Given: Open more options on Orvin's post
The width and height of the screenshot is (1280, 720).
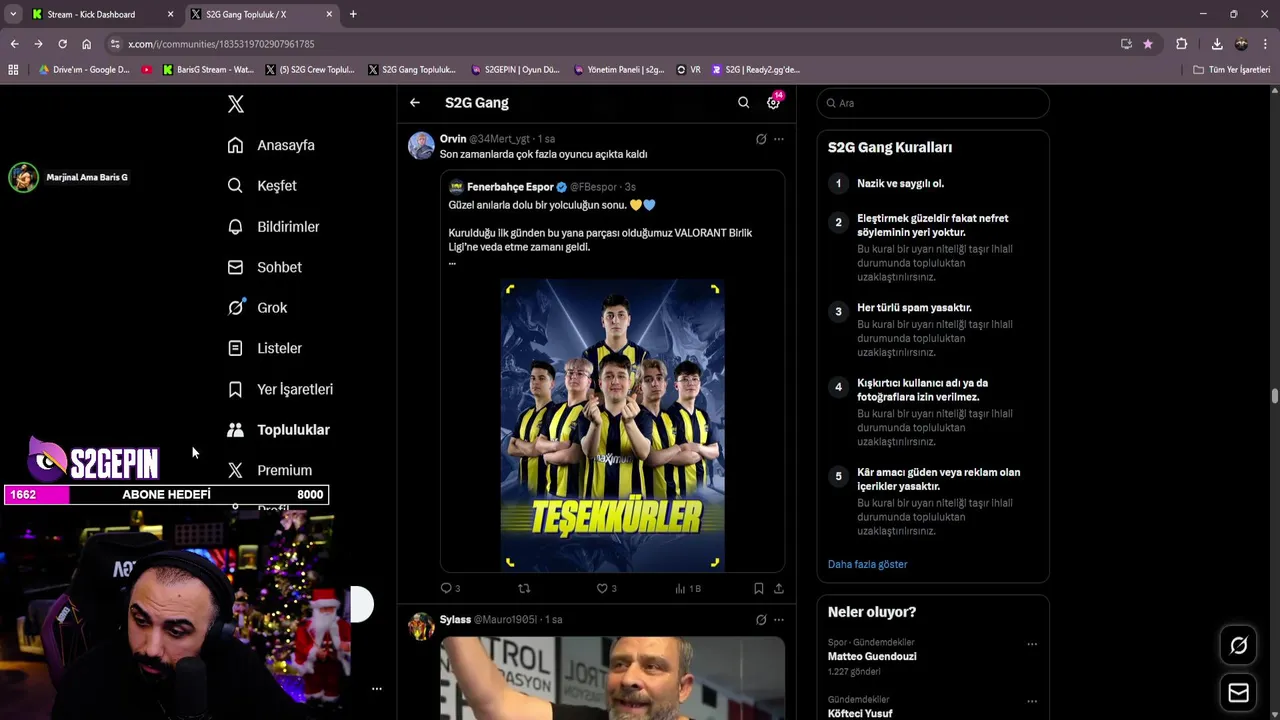Looking at the screenshot, I should 779,139.
